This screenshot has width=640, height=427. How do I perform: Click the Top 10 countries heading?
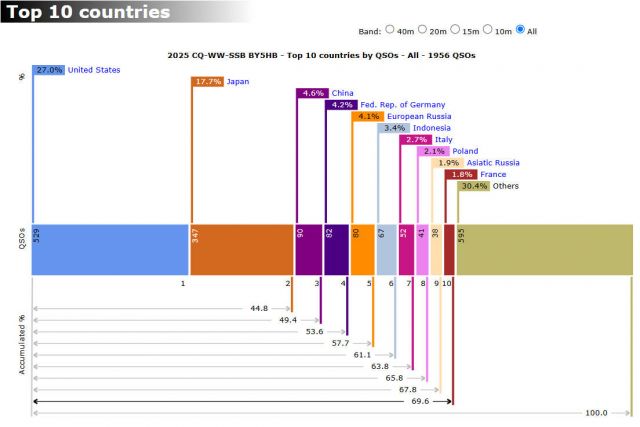tap(85, 12)
